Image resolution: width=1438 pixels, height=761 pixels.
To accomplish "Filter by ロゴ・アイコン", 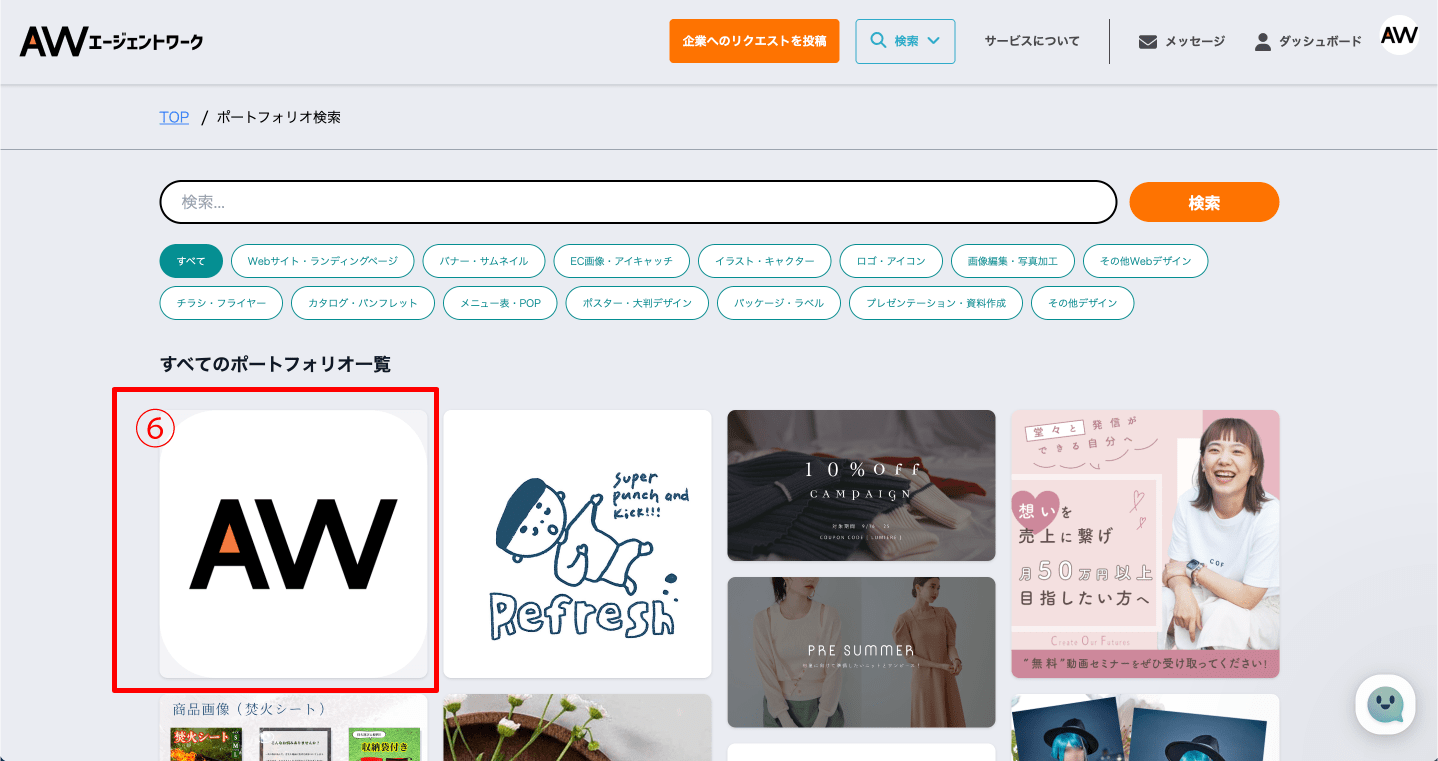I will [891, 261].
